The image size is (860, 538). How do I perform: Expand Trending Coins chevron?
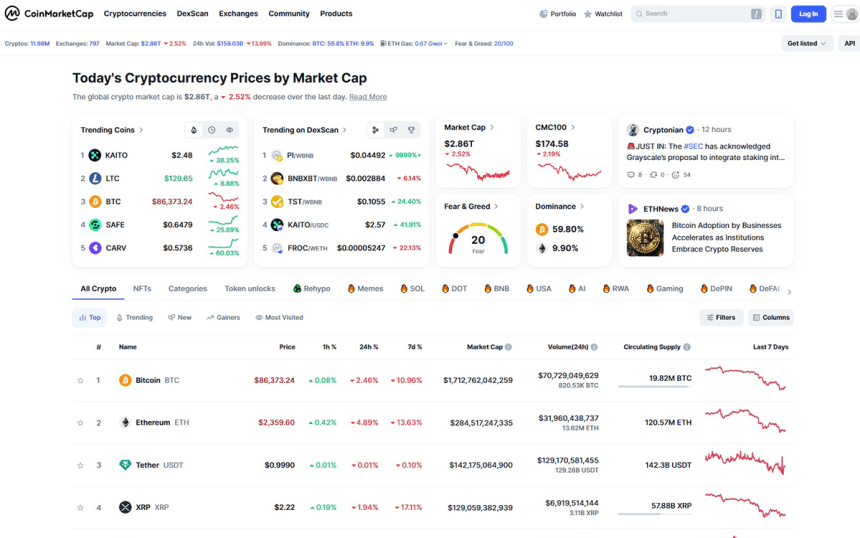pyautogui.click(x=142, y=130)
